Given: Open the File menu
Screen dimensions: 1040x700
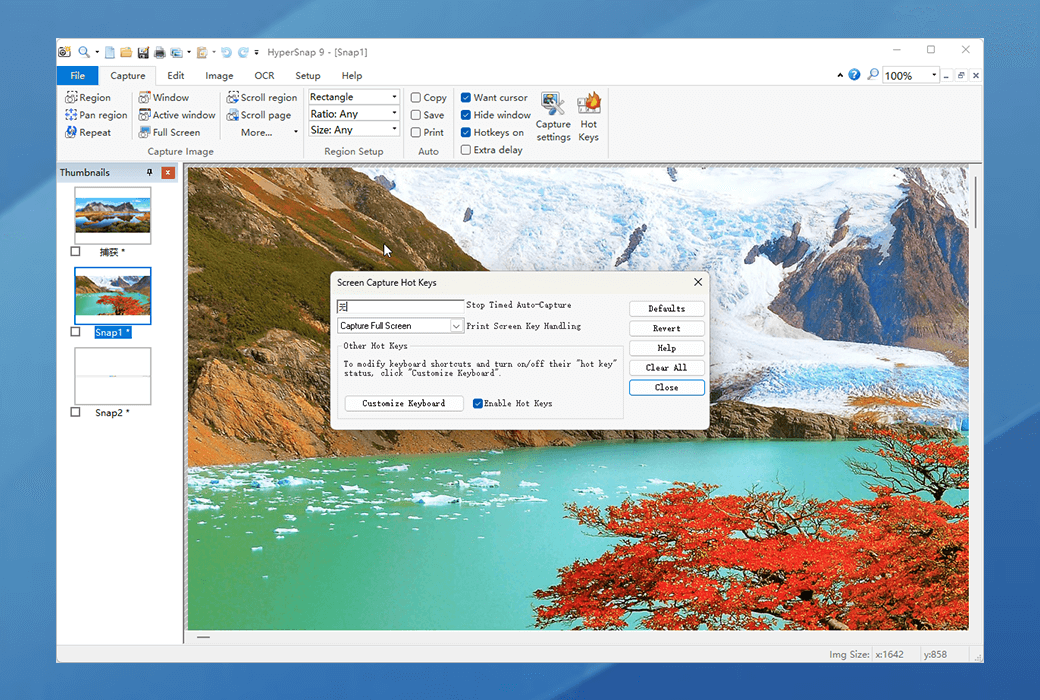Looking at the screenshot, I should pos(78,75).
